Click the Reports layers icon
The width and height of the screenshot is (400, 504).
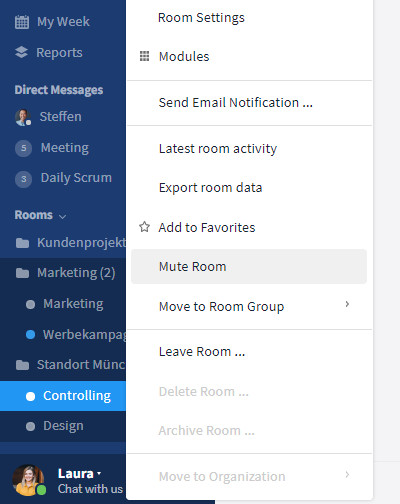[x=21, y=52]
